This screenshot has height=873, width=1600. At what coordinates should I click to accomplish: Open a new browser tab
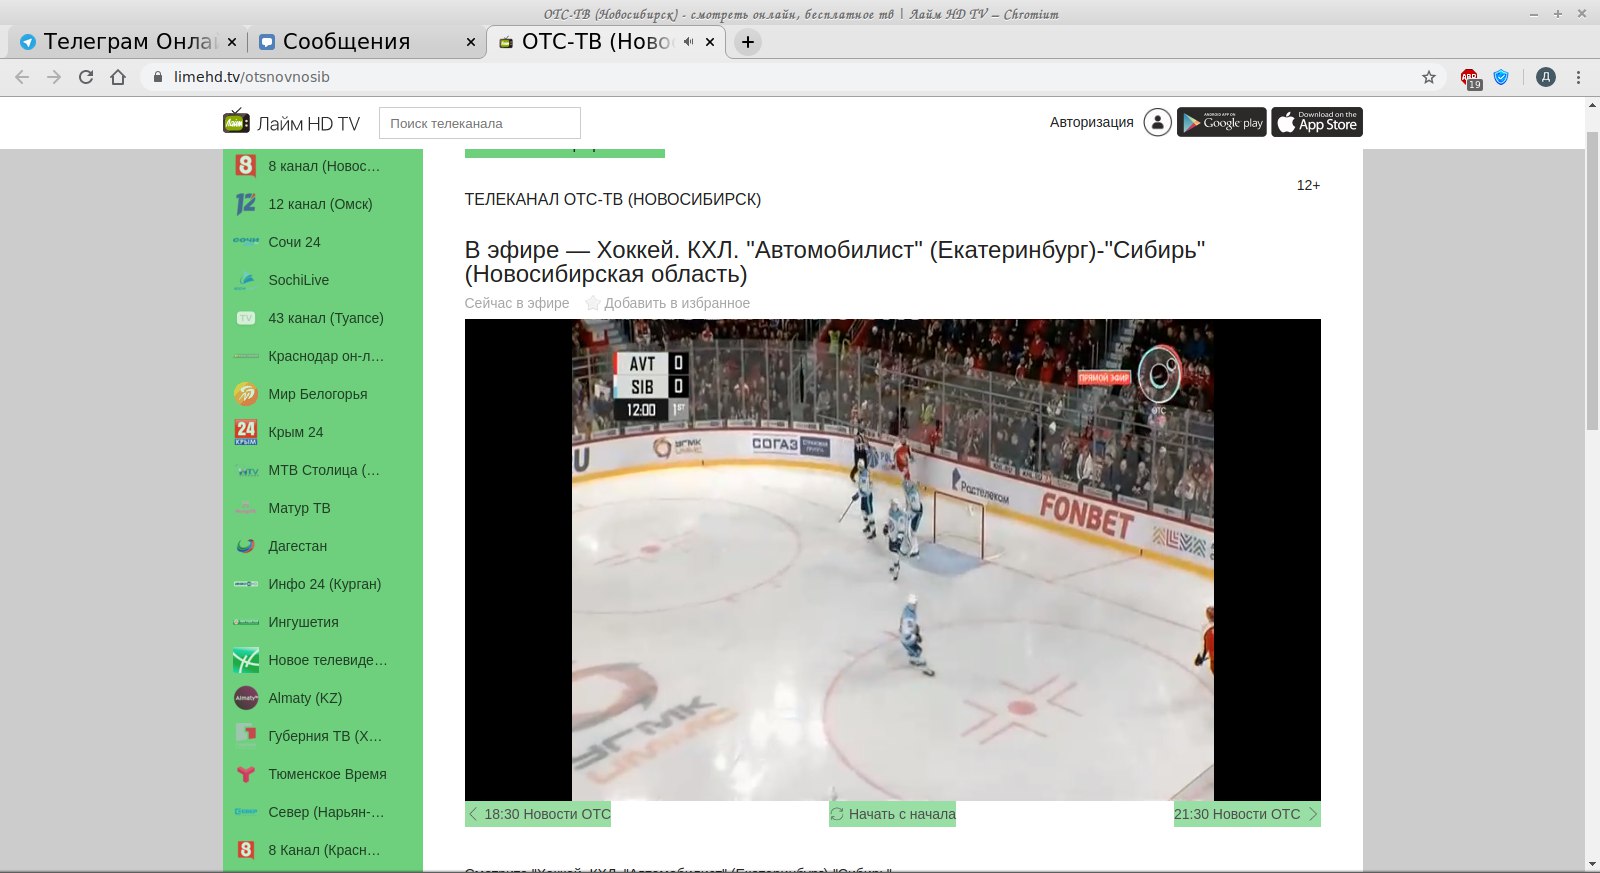coord(748,42)
